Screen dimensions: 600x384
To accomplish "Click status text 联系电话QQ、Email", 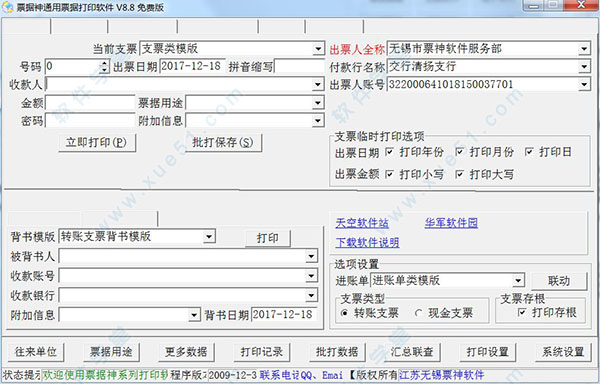I will pos(301,375).
